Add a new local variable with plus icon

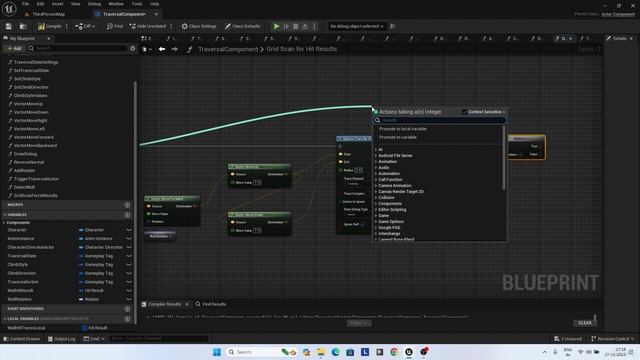127,319
